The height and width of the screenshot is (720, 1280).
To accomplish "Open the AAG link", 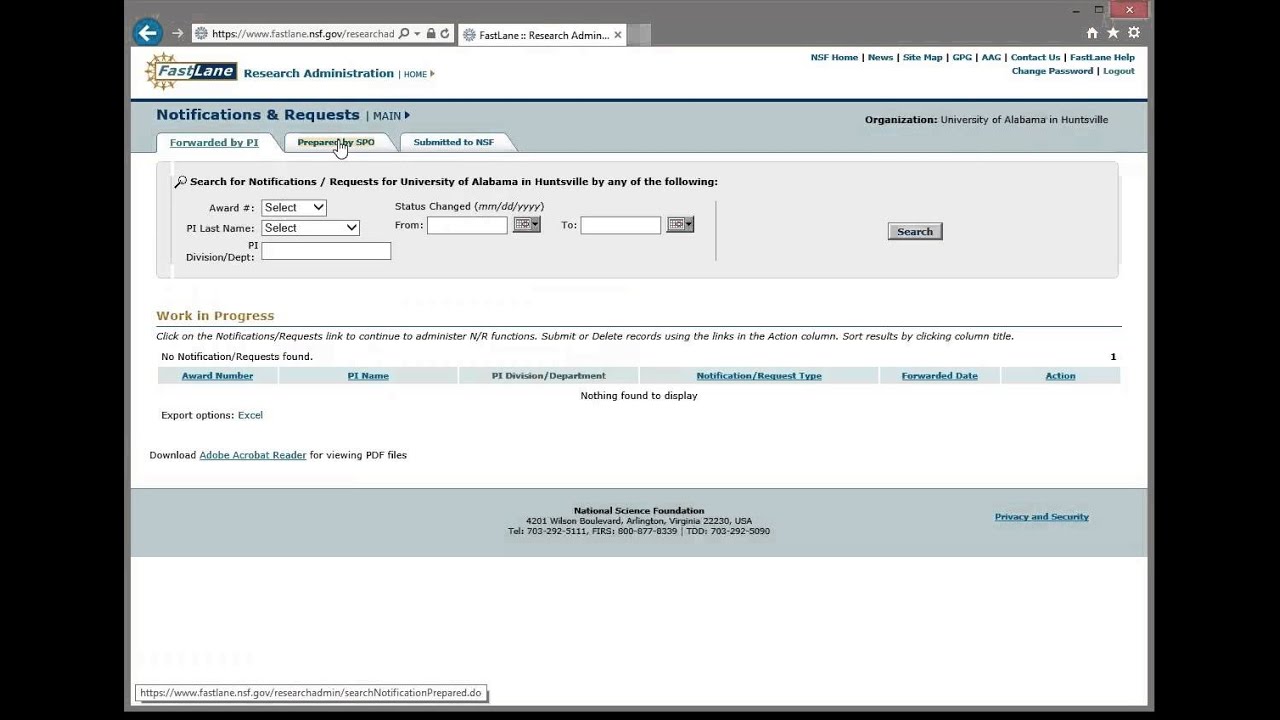I will pyautogui.click(x=991, y=57).
